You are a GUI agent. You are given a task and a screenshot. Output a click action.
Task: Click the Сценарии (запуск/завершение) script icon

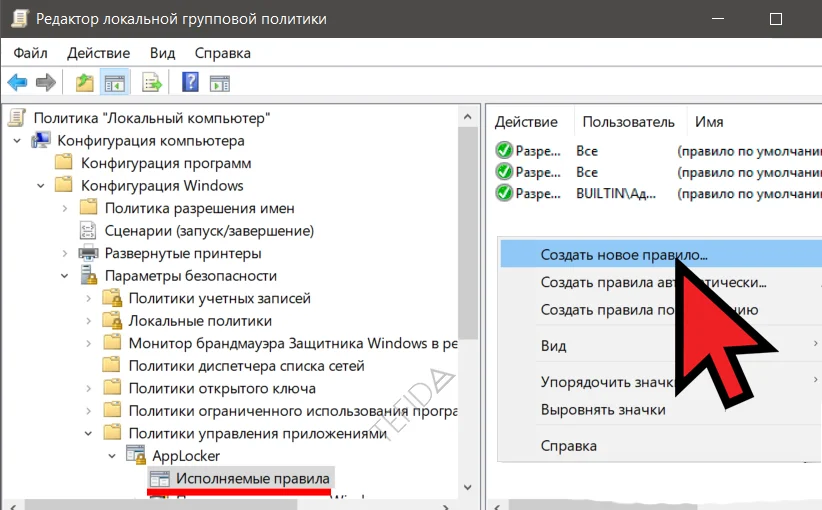point(88,230)
